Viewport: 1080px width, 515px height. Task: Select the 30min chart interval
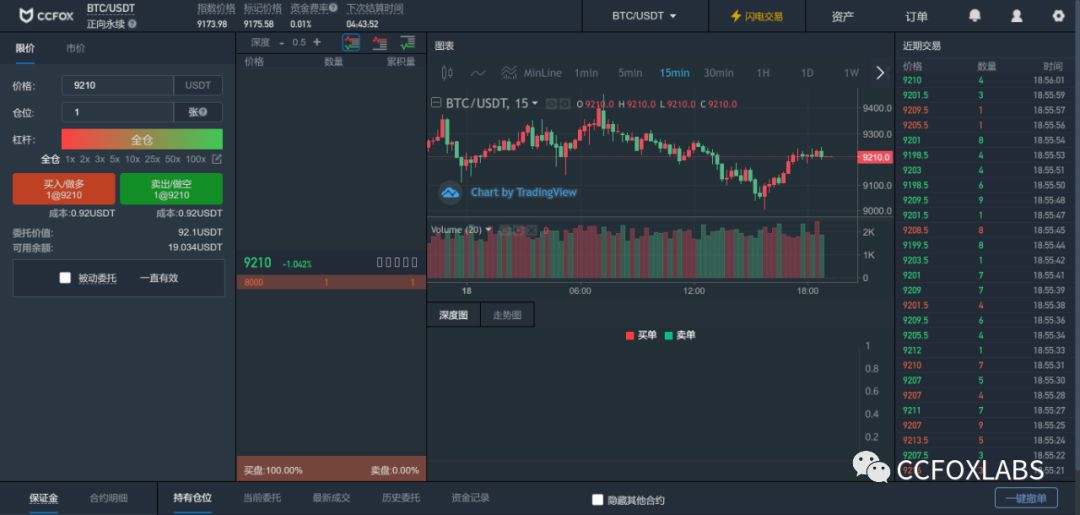718,72
